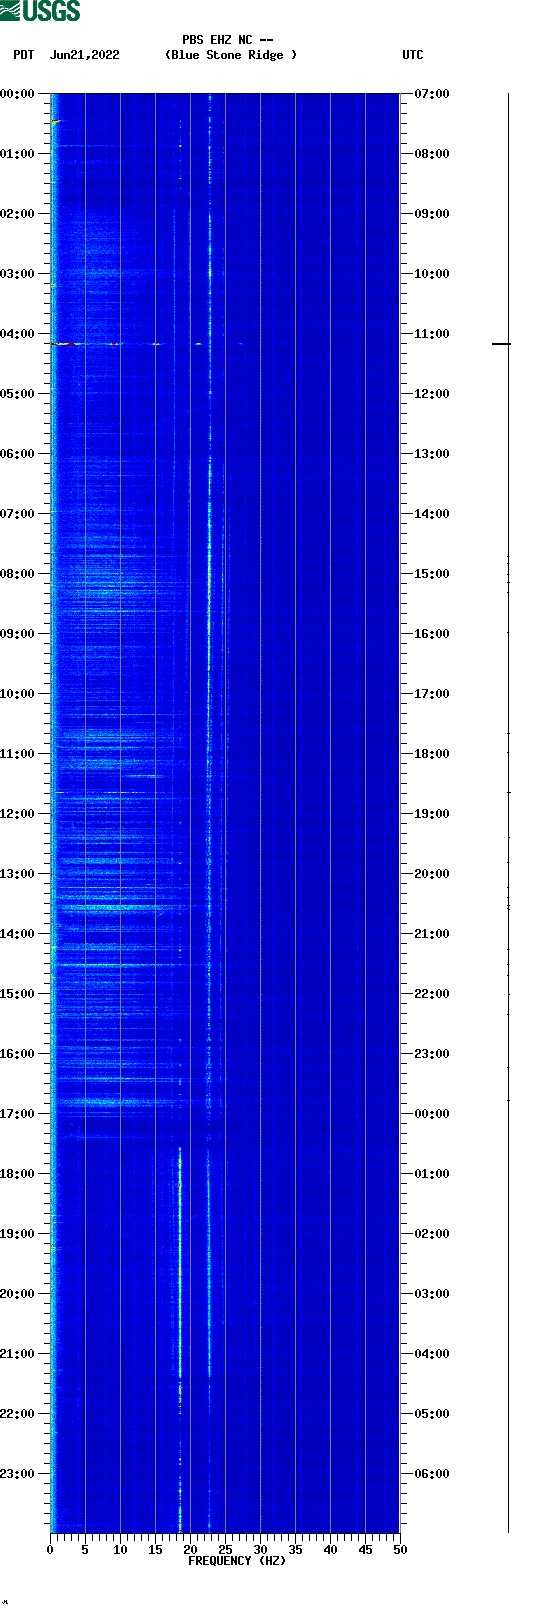Click the 'UTC' timezone label
Screen dimensions: 552x1613
(413, 55)
